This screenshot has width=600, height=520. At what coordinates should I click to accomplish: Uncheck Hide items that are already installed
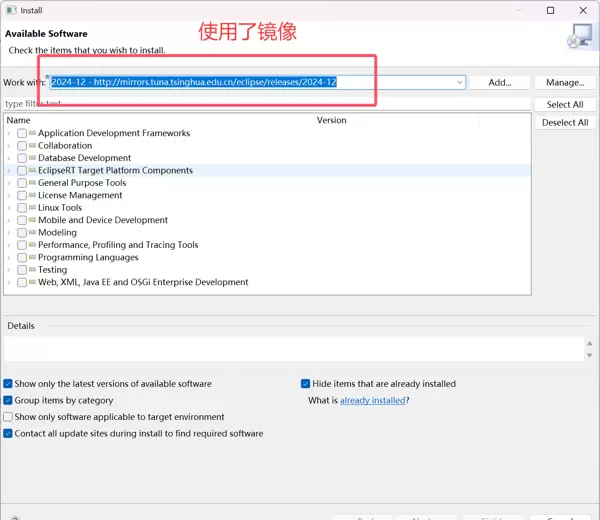click(x=305, y=384)
